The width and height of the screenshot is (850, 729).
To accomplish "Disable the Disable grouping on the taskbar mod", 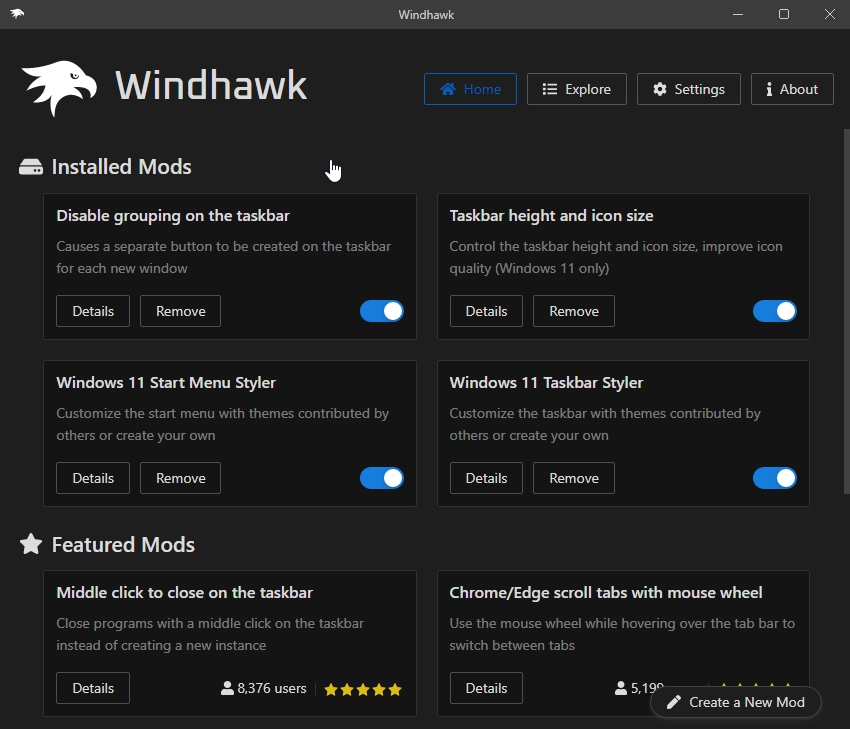I will tap(381, 311).
